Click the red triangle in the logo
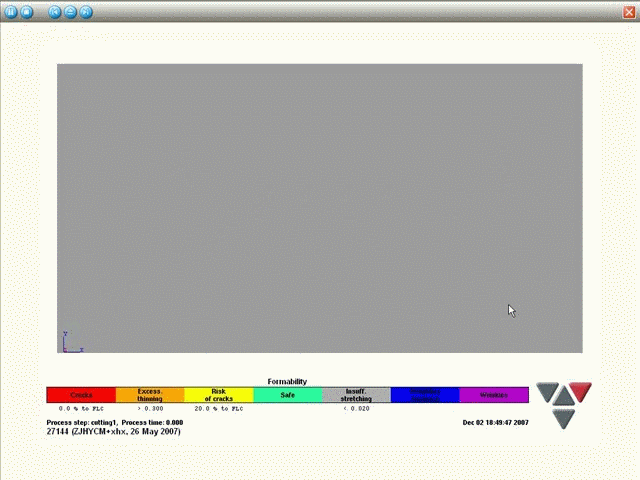This screenshot has height=480, width=640. click(581, 391)
